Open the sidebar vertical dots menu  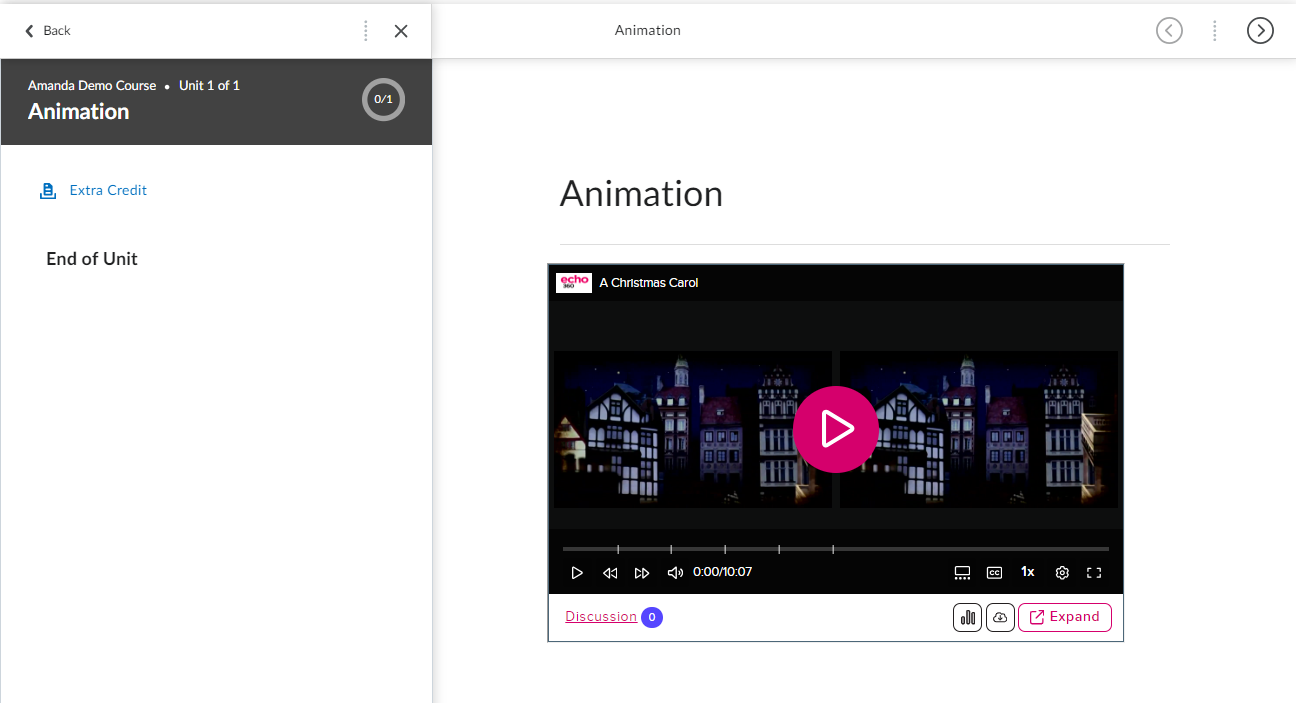(x=366, y=31)
